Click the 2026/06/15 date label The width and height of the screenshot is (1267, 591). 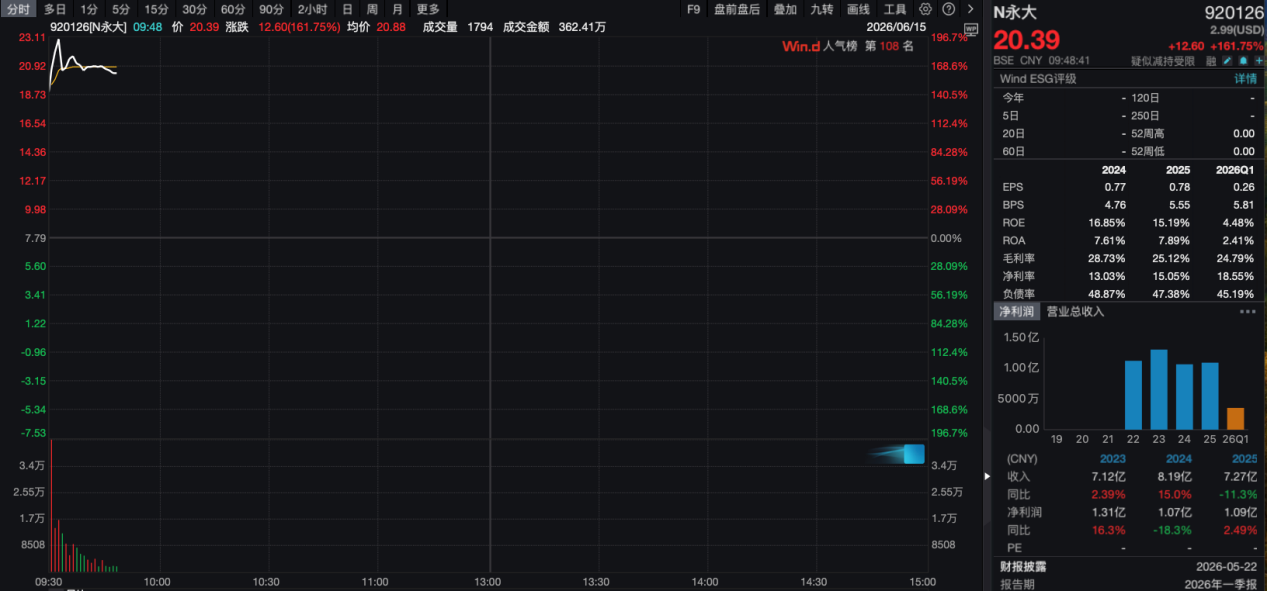(x=896, y=27)
